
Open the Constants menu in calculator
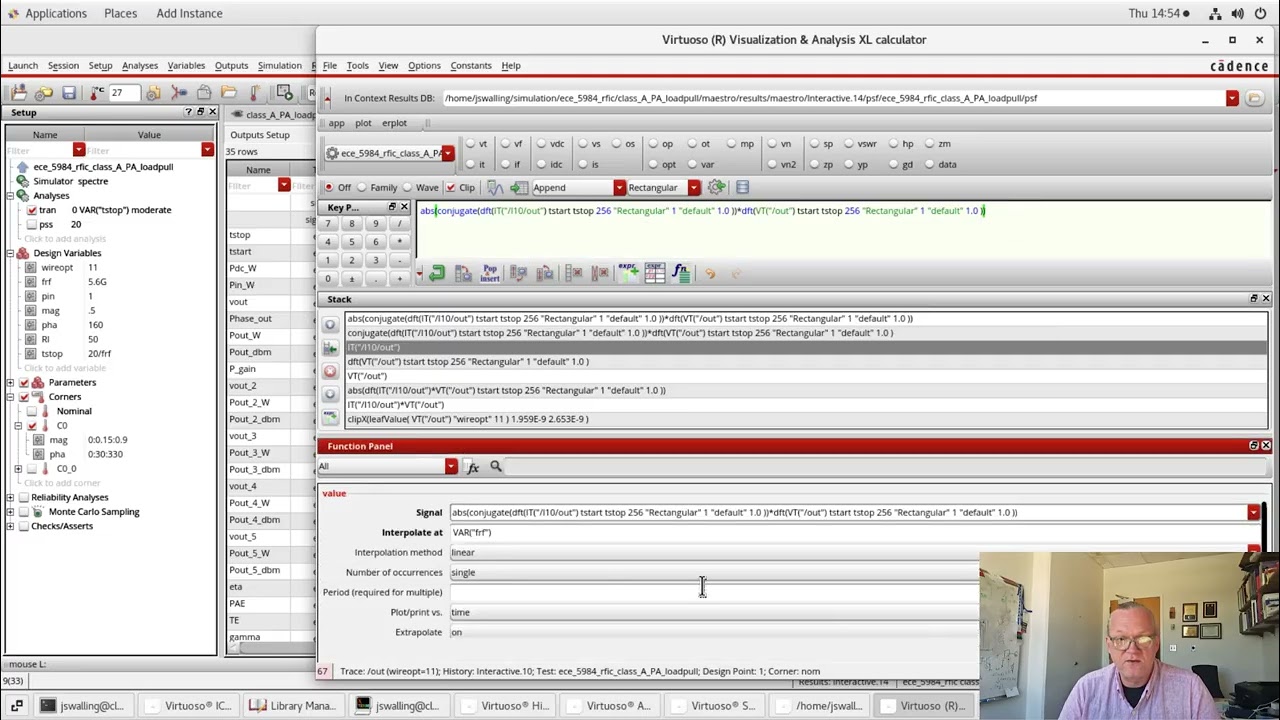pos(471,65)
